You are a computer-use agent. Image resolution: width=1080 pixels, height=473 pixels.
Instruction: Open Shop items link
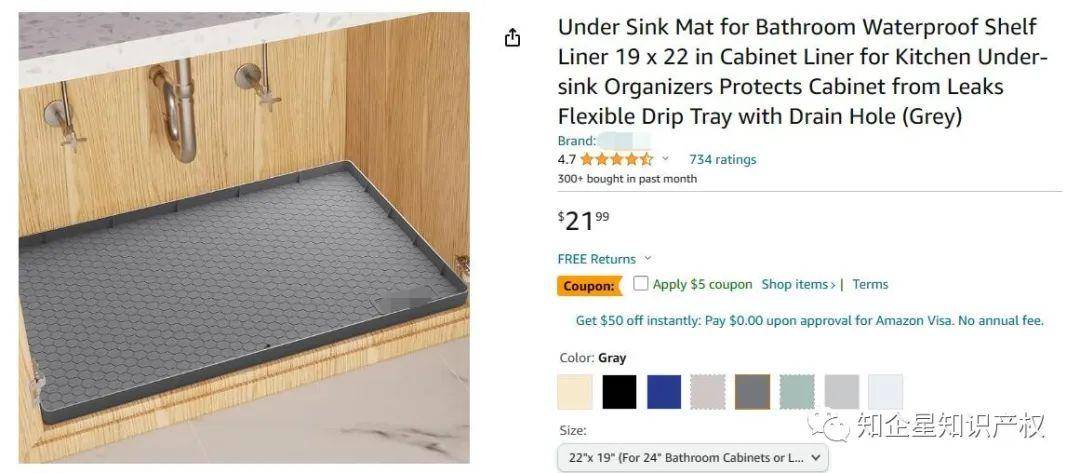tap(798, 284)
